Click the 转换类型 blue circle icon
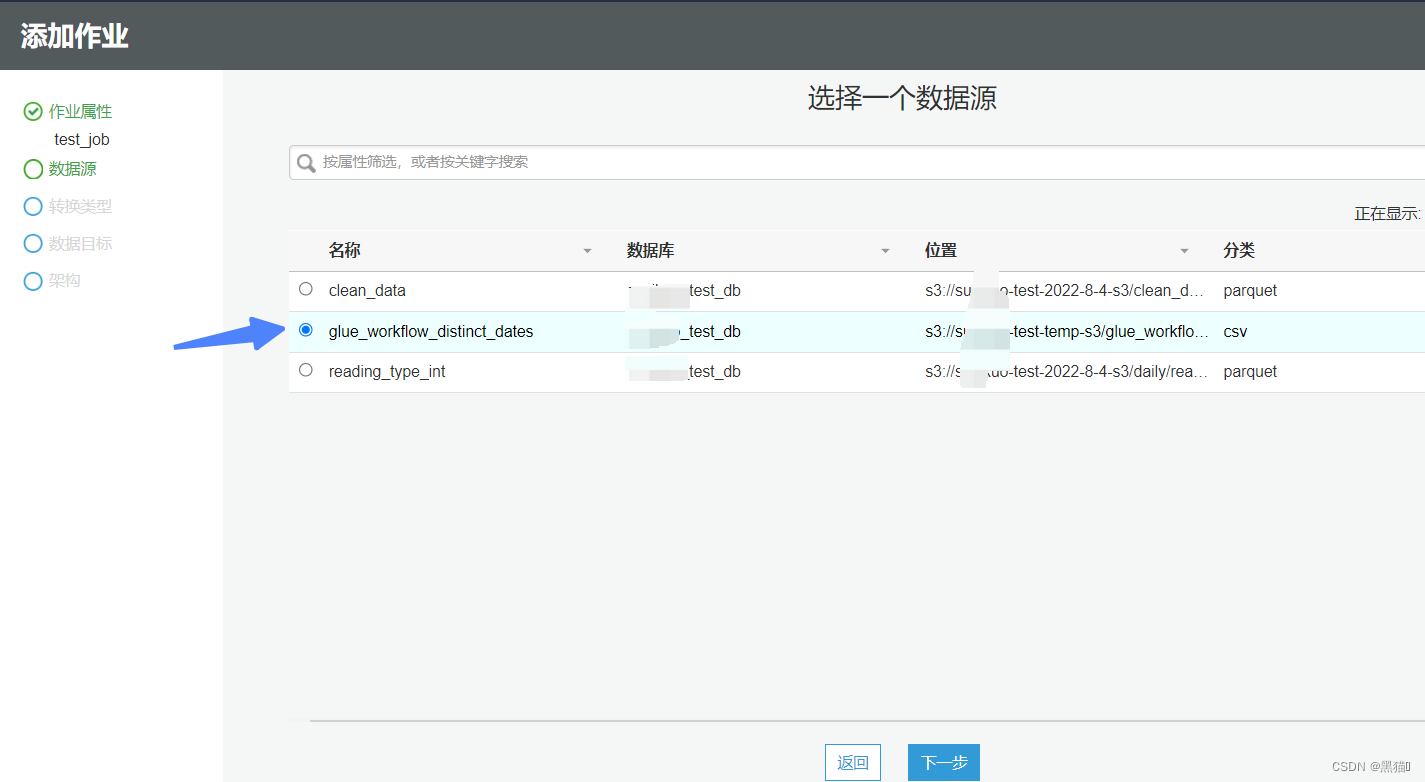The height and width of the screenshot is (782, 1425). pos(33,207)
